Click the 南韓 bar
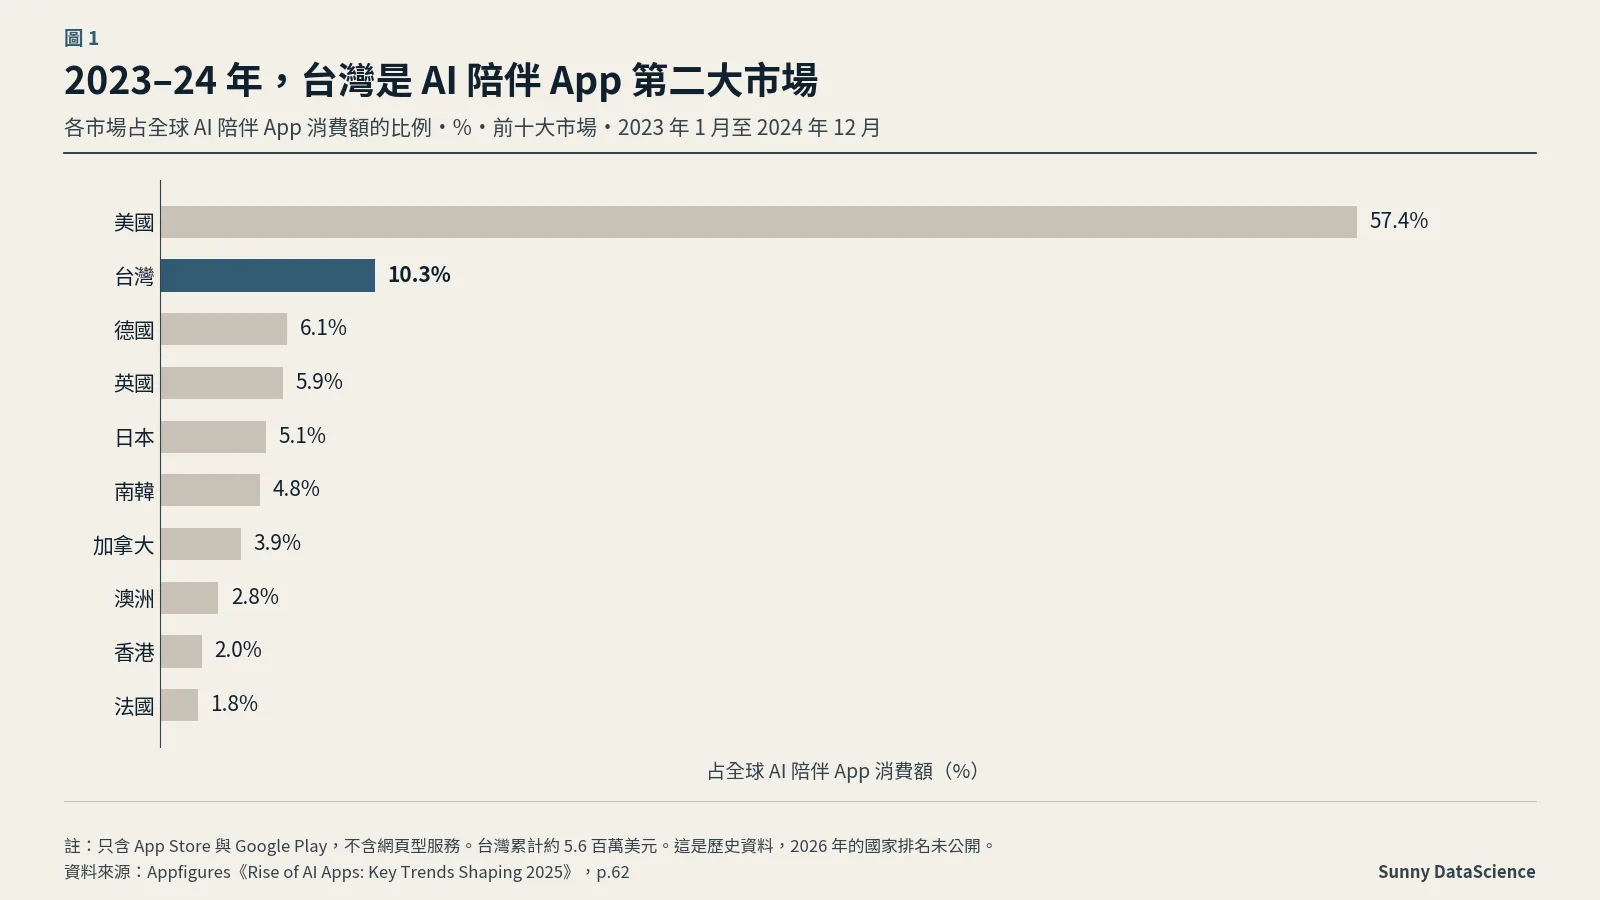 [210, 490]
